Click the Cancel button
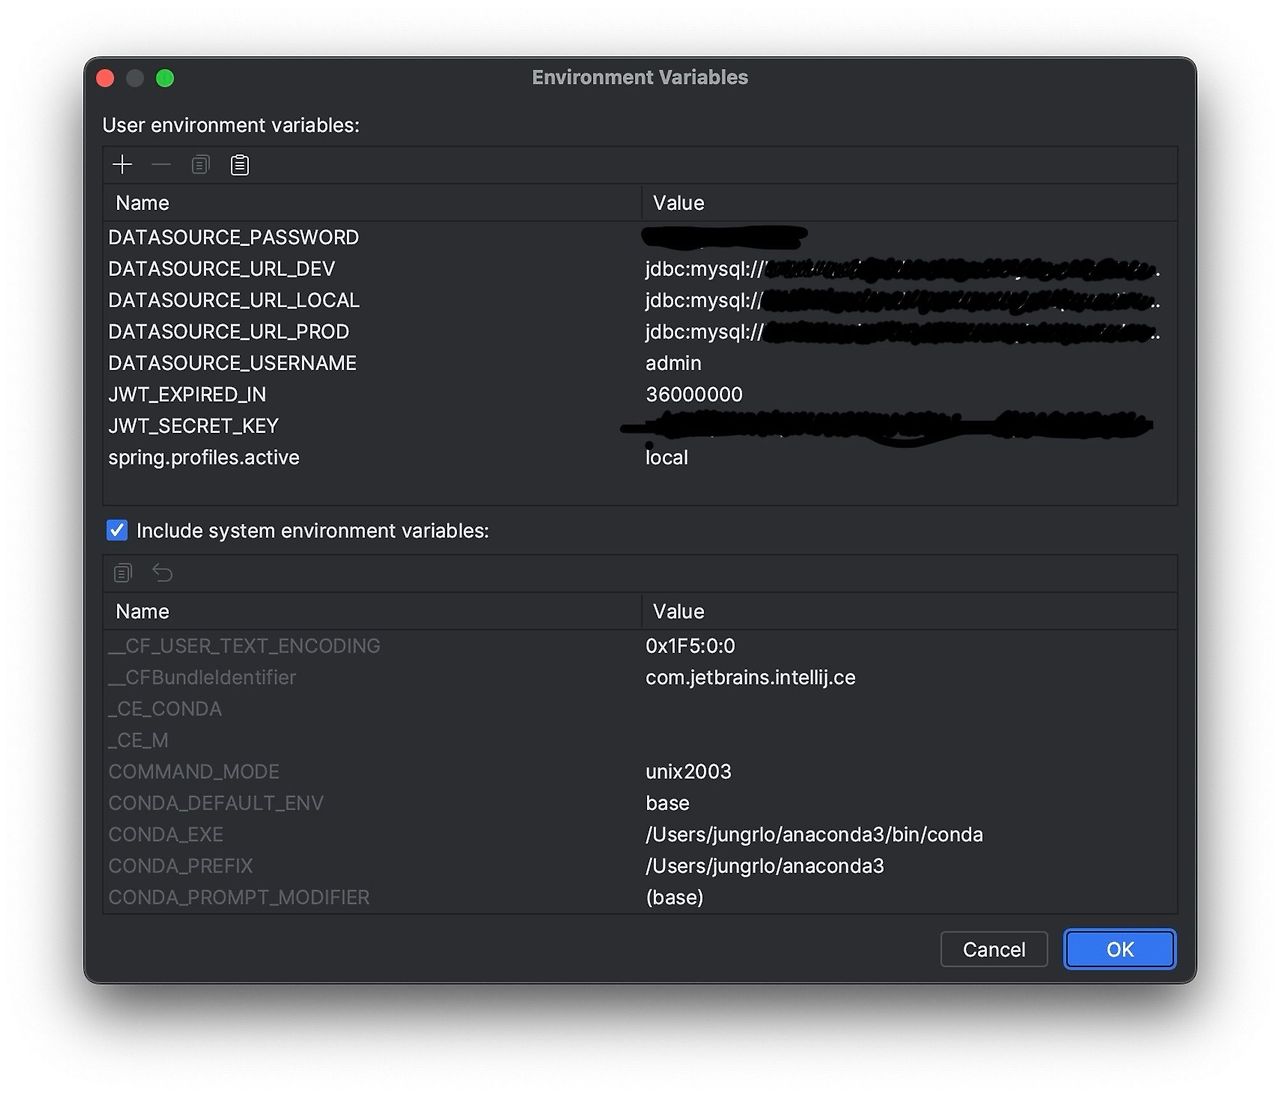This screenshot has height=1094, width=1280. [994, 949]
